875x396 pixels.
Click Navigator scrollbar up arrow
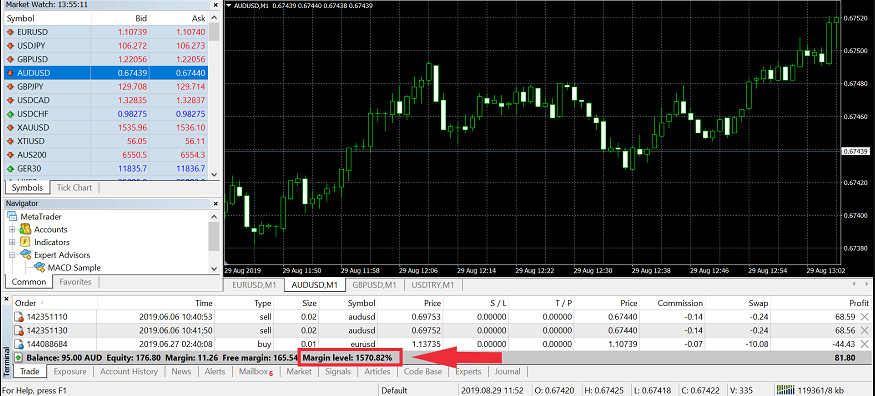214,216
